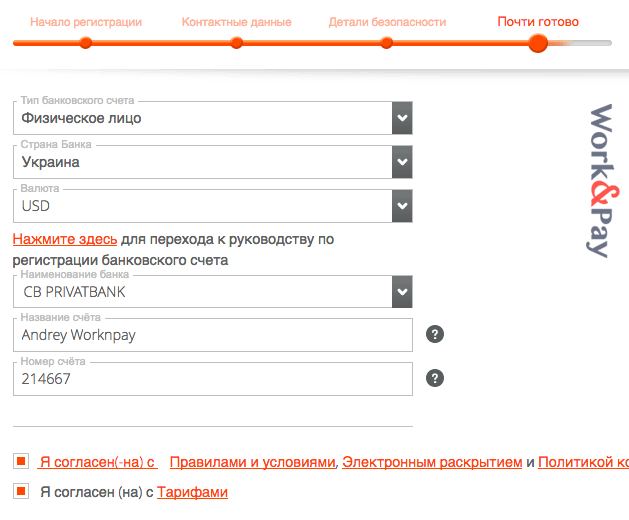Expand Страна Банка dropdown arrow
Image resolution: width=629 pixels, height=520 pixels.
tap(402, 162)
